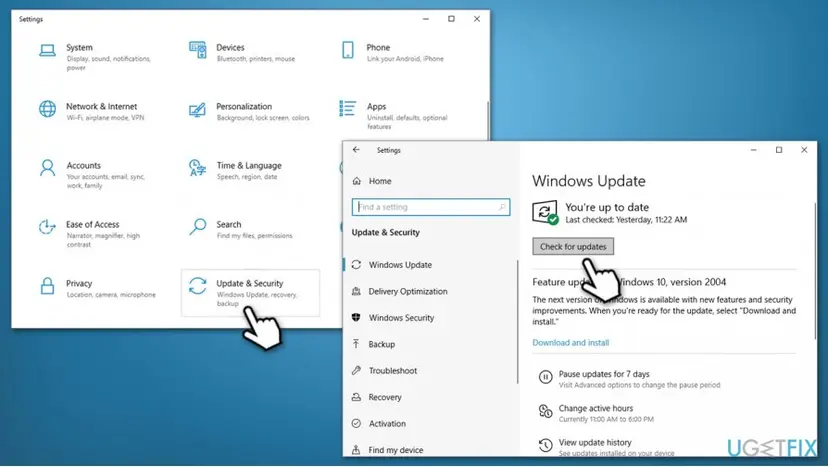Open the Privacy category text
This screenshot has width=828, height=467.
click(79, 283)
